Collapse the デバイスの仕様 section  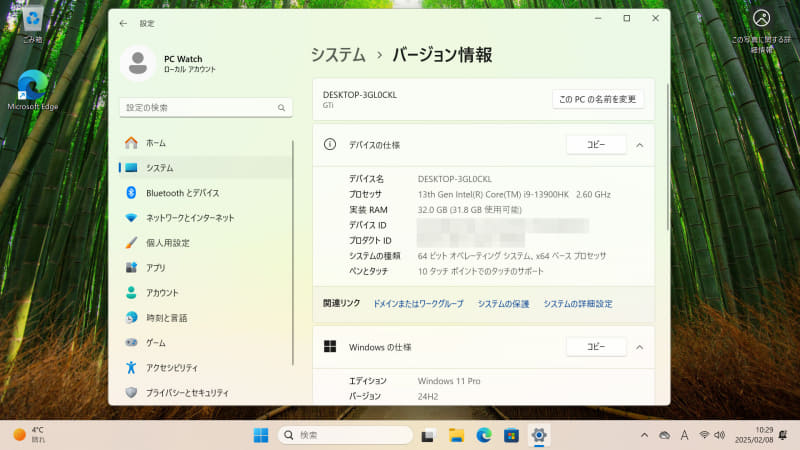[639, 145]
